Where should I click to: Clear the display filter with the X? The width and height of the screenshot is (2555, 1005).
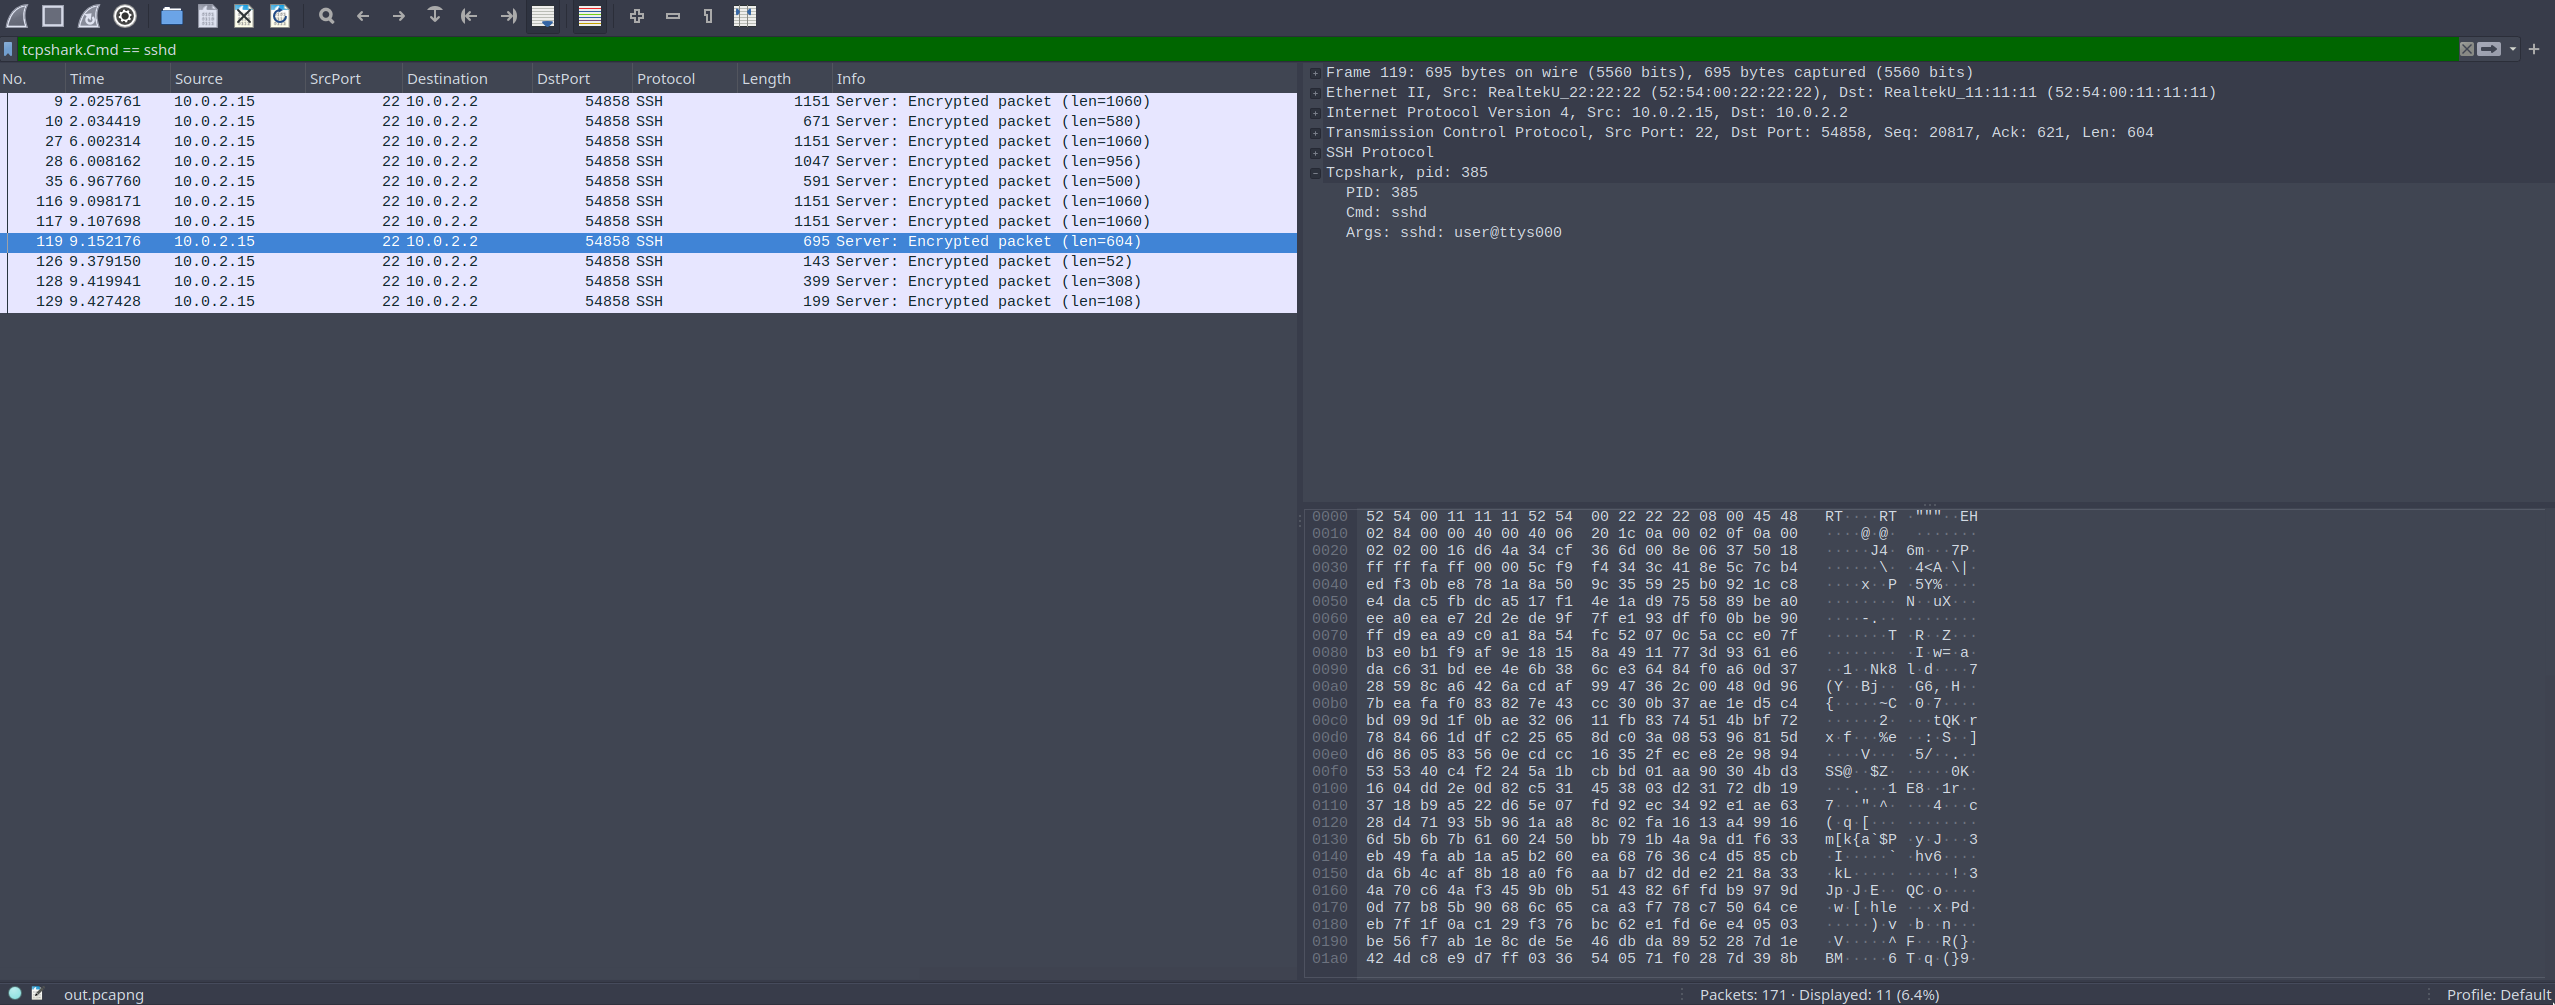(2466, 49)
